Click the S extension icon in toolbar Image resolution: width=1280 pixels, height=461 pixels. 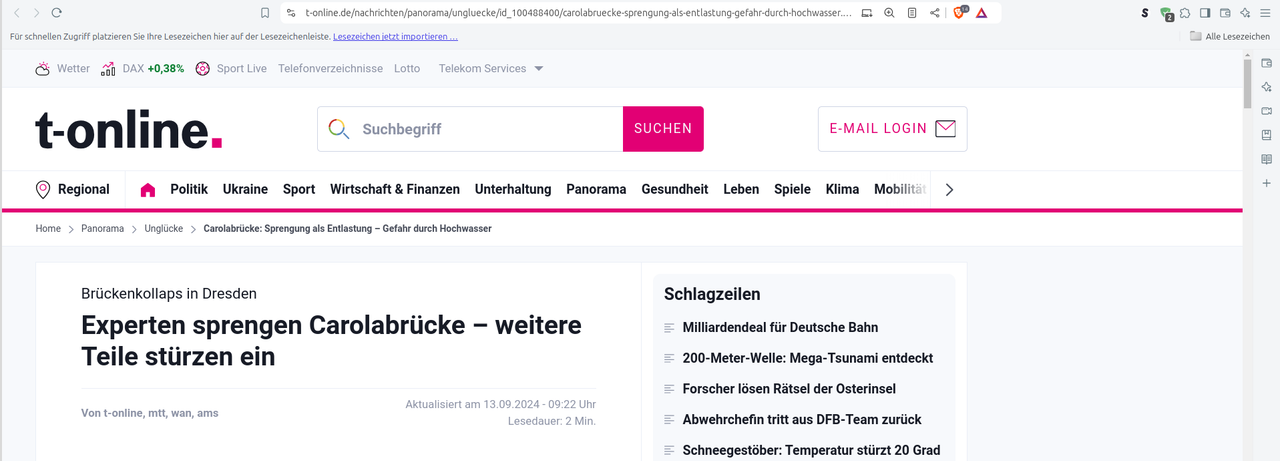point(1145,13)
